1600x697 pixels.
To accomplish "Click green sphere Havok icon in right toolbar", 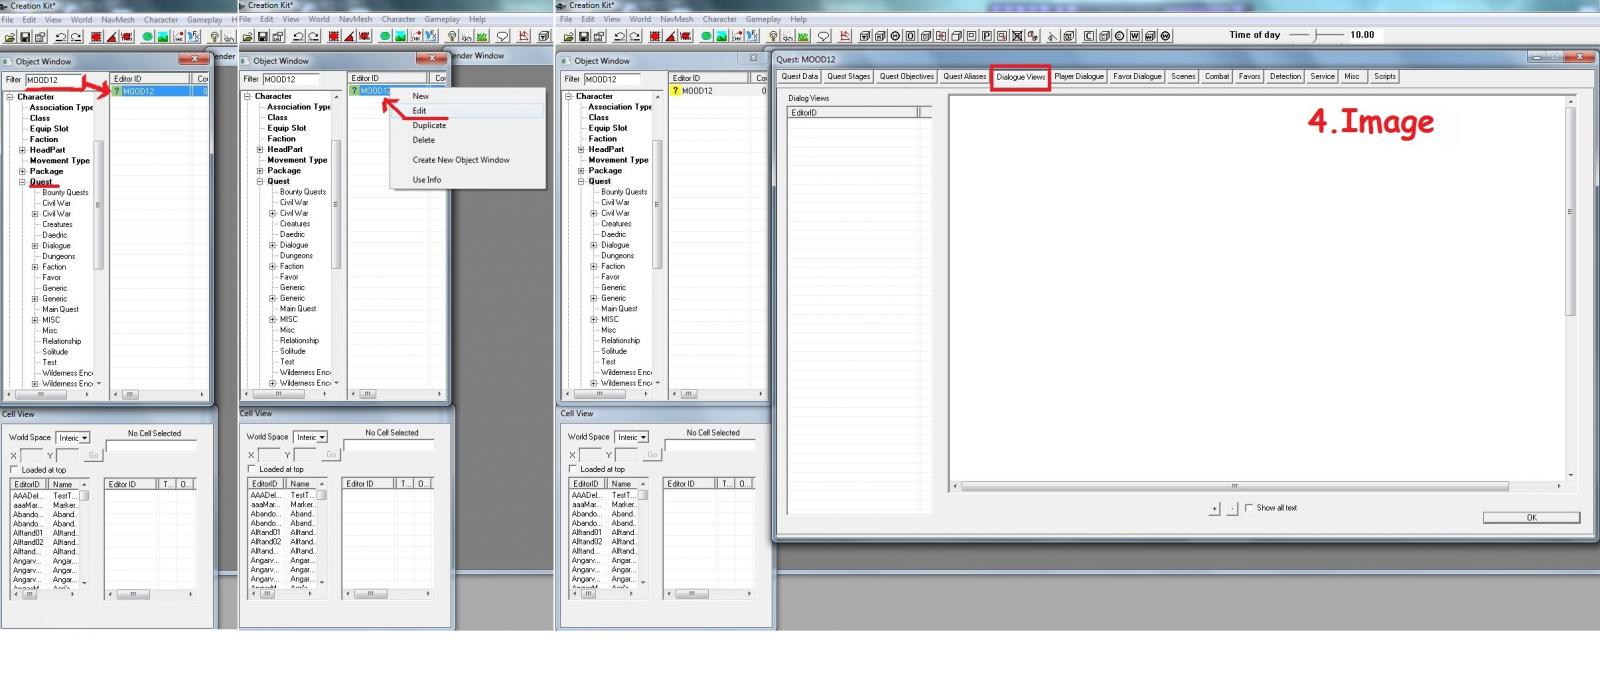I will click(x=706, y=36).
